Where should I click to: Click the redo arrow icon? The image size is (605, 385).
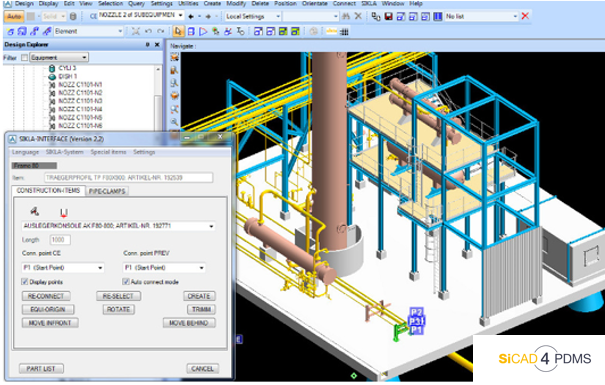pyautogui.click(x=161, y=31)
